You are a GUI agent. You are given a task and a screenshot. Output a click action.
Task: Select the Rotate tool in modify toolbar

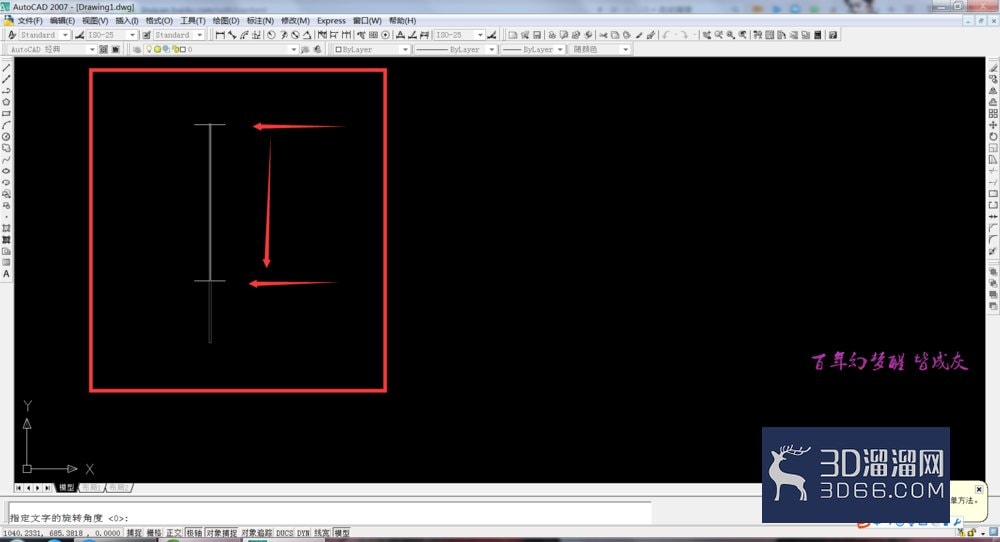[x=993, y=136]
